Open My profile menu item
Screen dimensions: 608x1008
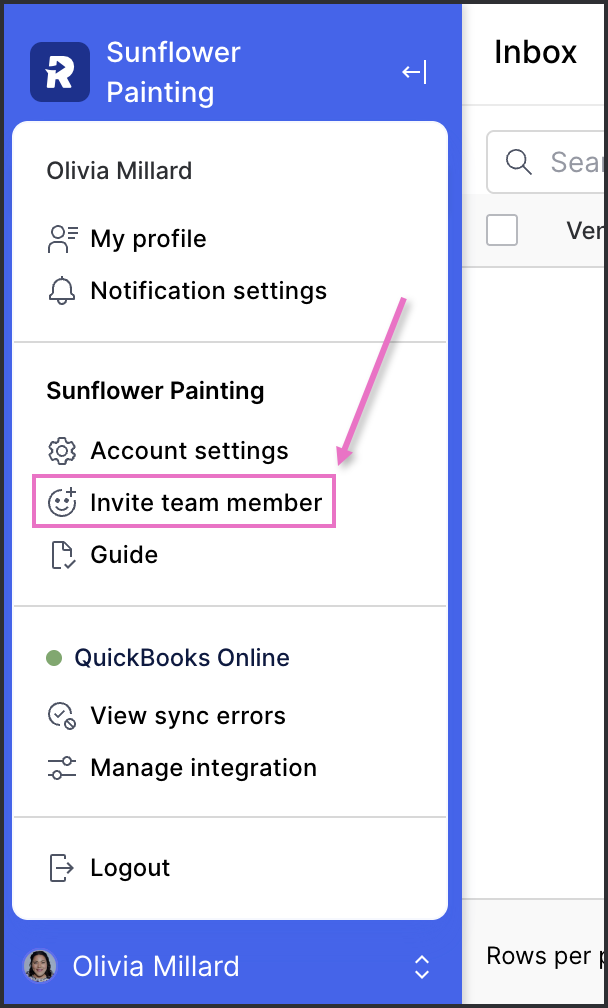148,239
